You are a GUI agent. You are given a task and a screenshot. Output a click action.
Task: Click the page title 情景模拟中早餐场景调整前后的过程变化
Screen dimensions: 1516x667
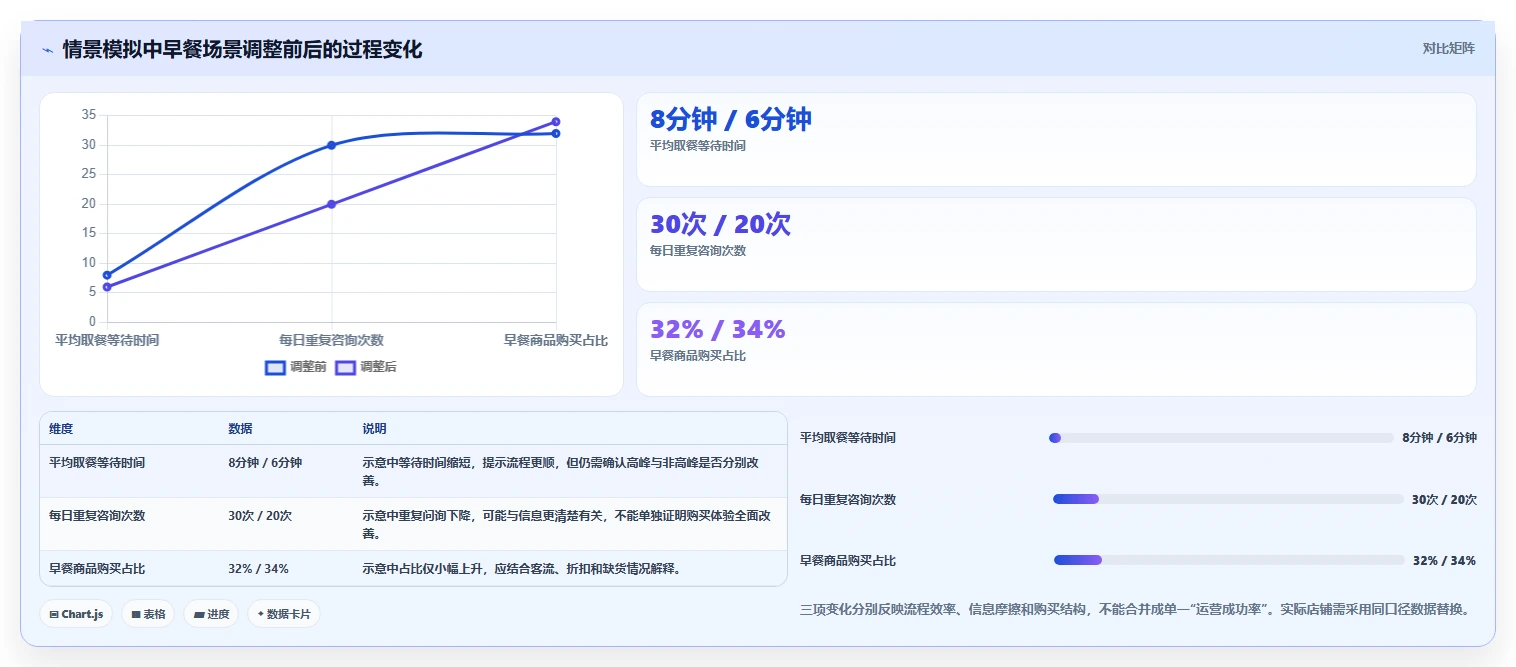pos(242,50)
